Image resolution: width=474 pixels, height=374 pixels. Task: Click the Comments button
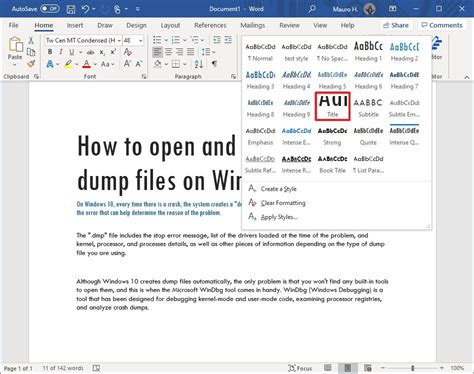coord(442,25)
